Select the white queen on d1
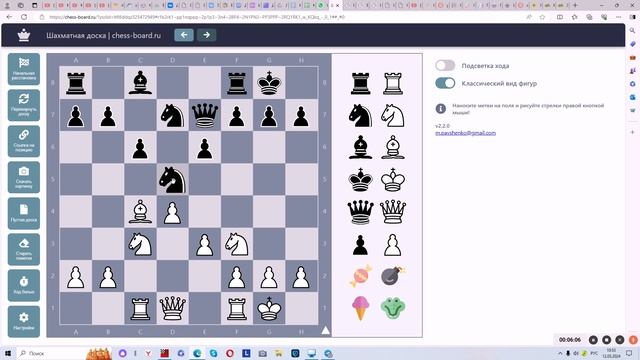 172,309
